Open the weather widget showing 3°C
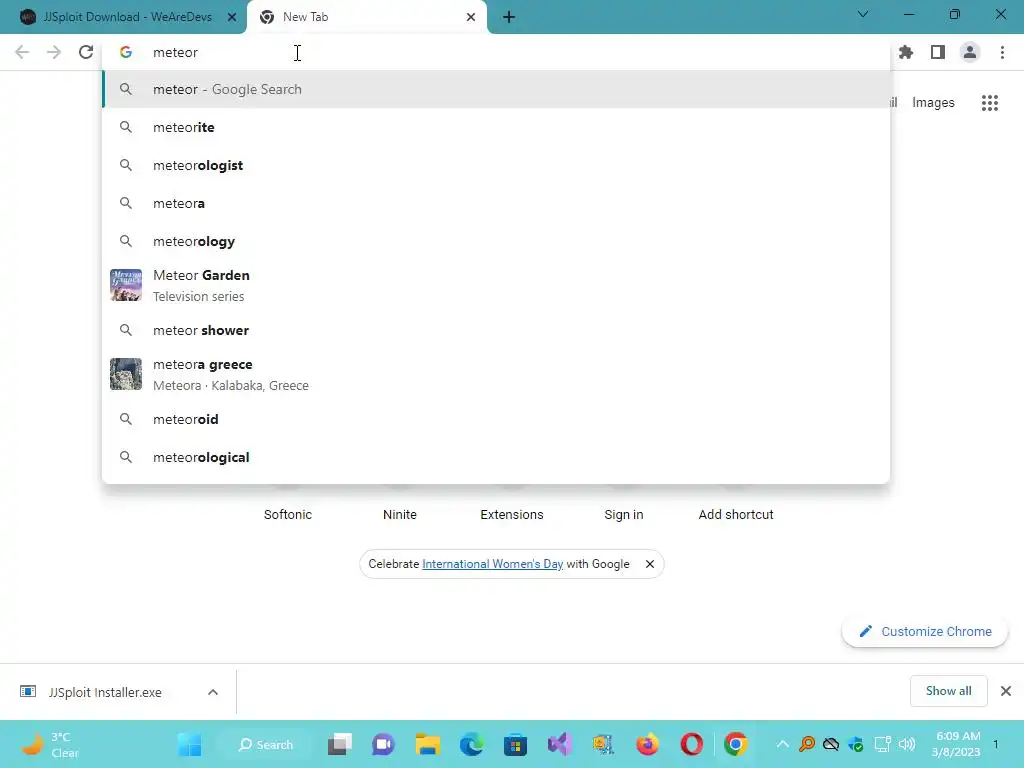Viewport: 1024px width, 768px height. point(51,744)
